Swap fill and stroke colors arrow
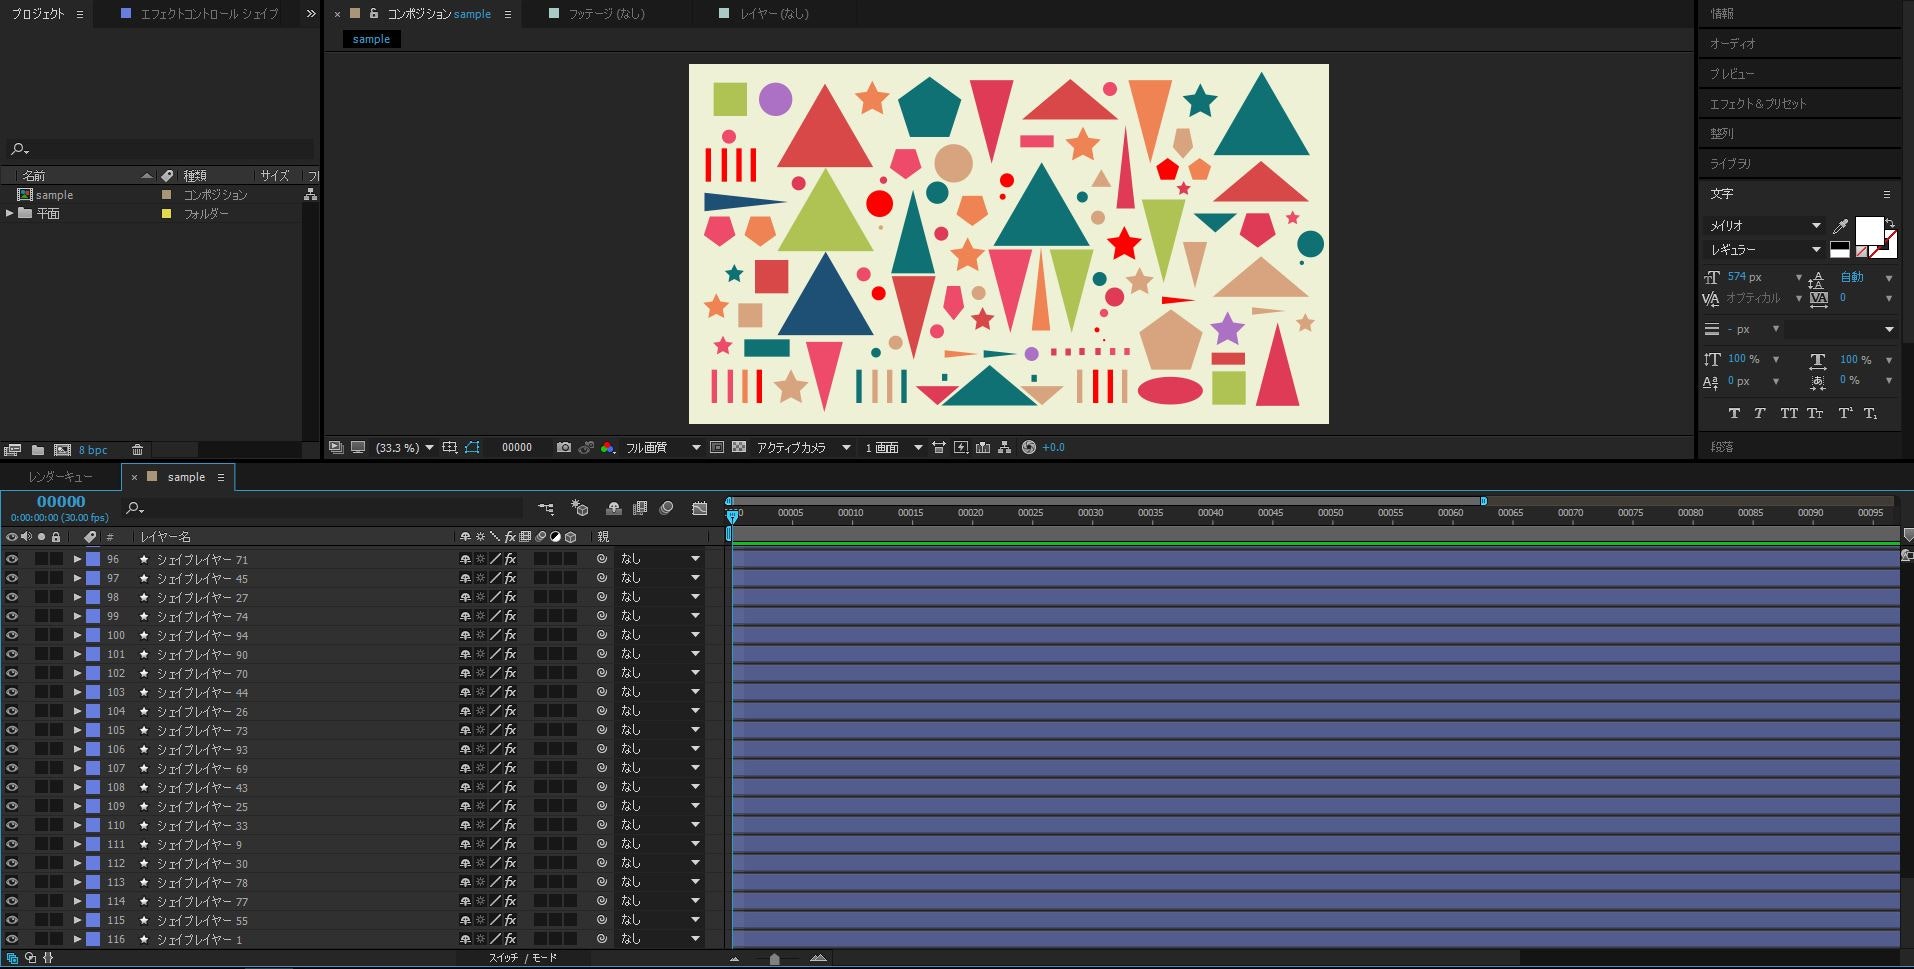 click(1890, 223)
